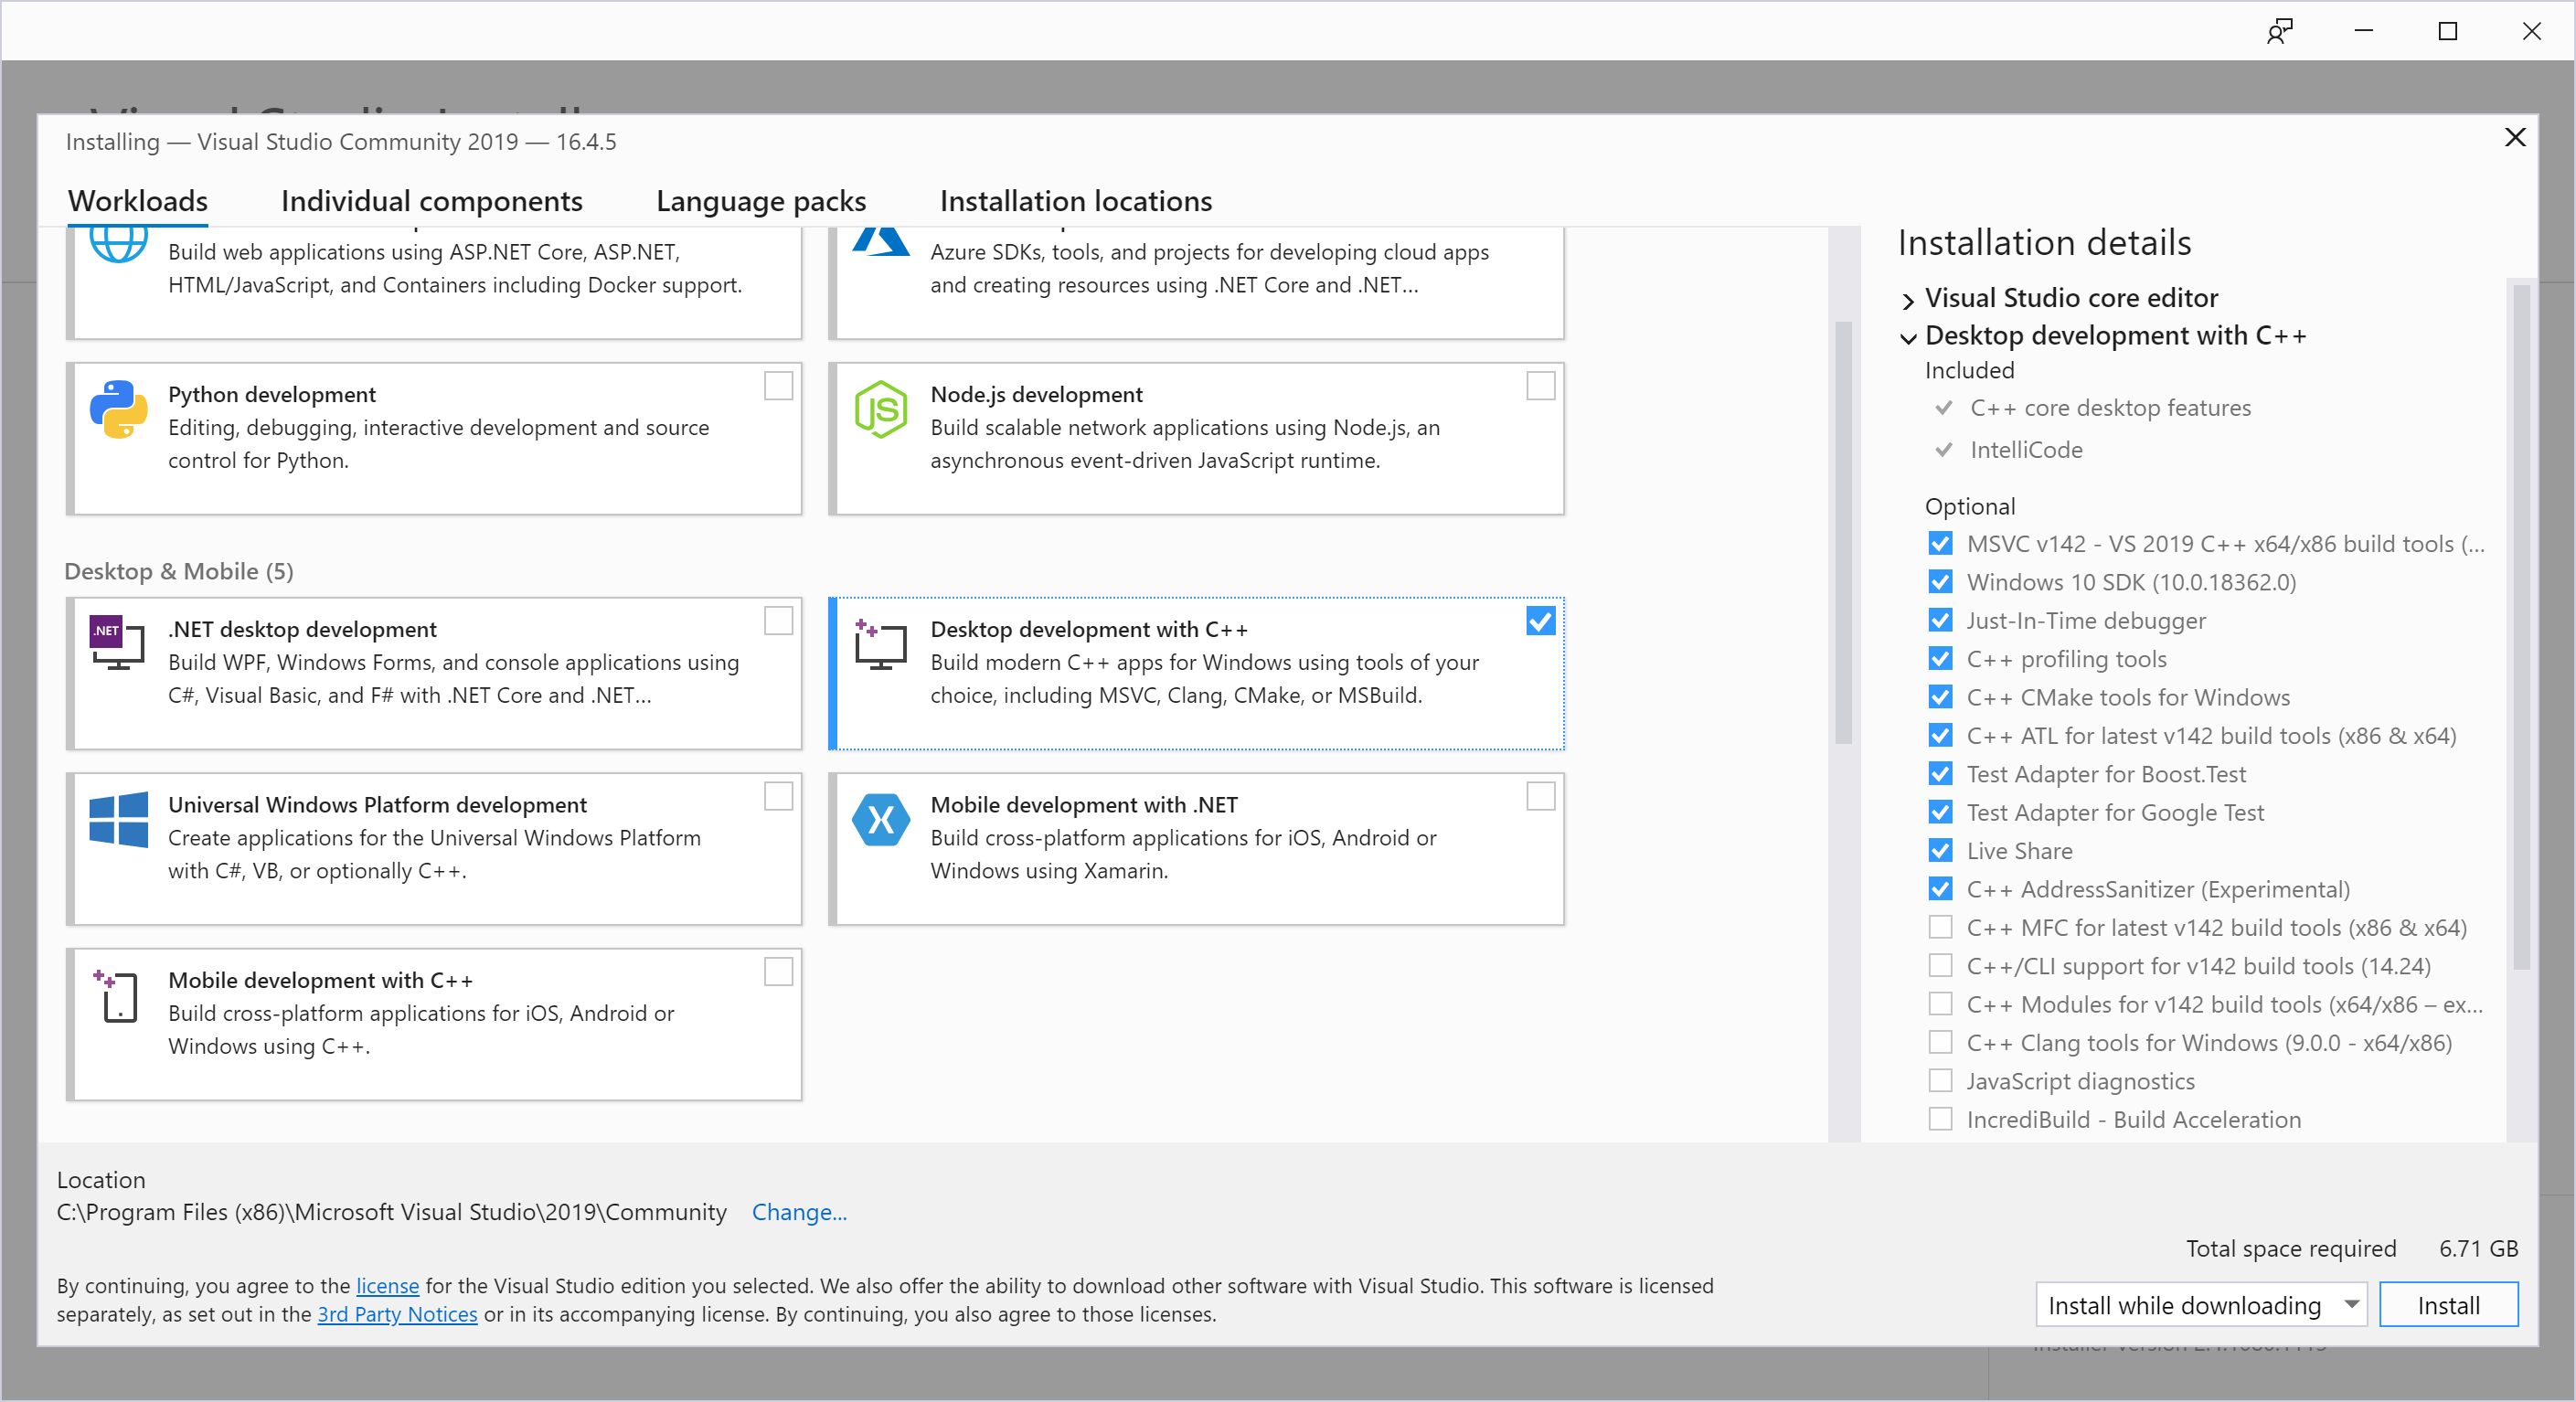Viewport: 2576px width, 1402px height.
Task: Enable the Python development workload checkbox
Action: pyautogui.click(x=778, y=386)
